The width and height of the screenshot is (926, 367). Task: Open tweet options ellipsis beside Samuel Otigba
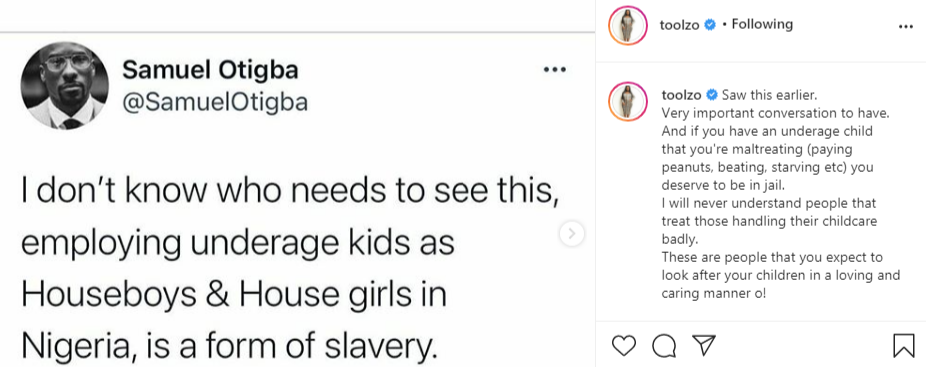coord(554,70)
